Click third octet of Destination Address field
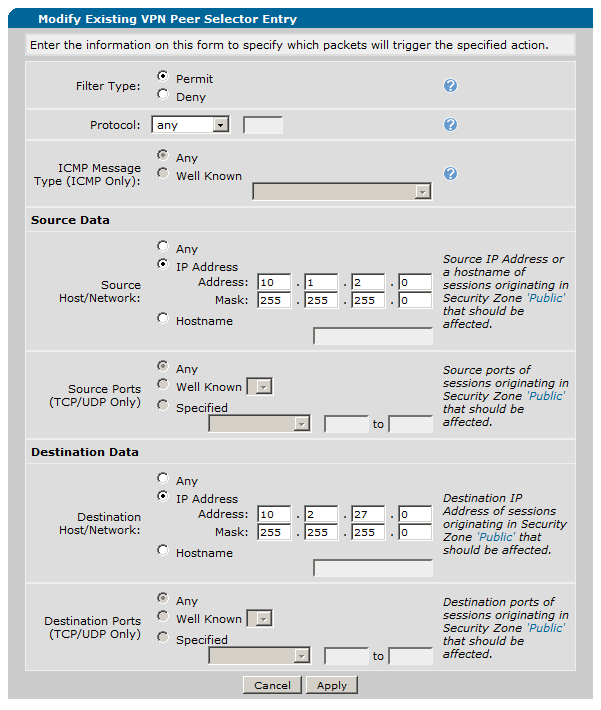 [369, 515]
